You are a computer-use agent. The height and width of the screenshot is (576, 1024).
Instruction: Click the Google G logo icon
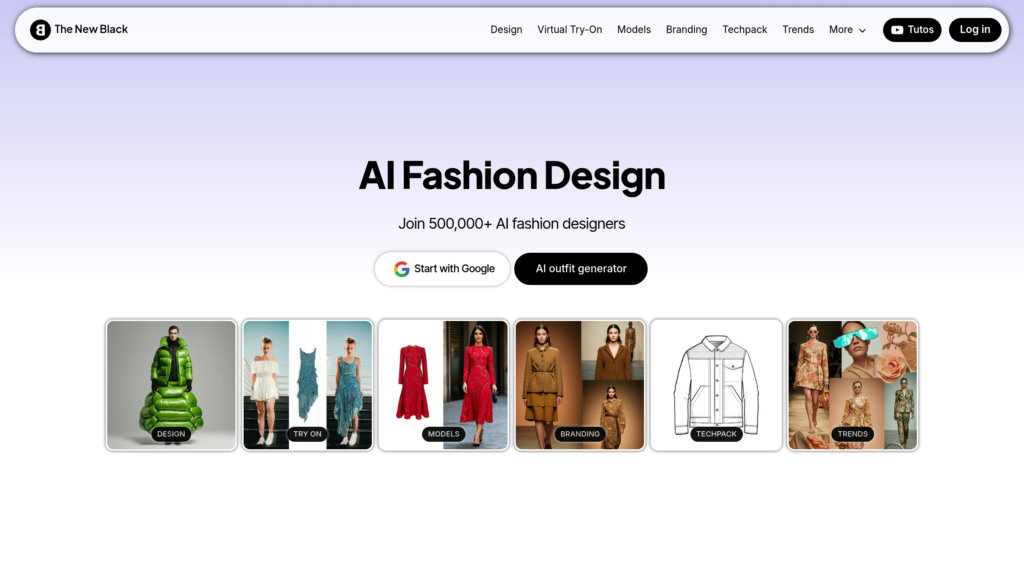click(x=401, y=269)
